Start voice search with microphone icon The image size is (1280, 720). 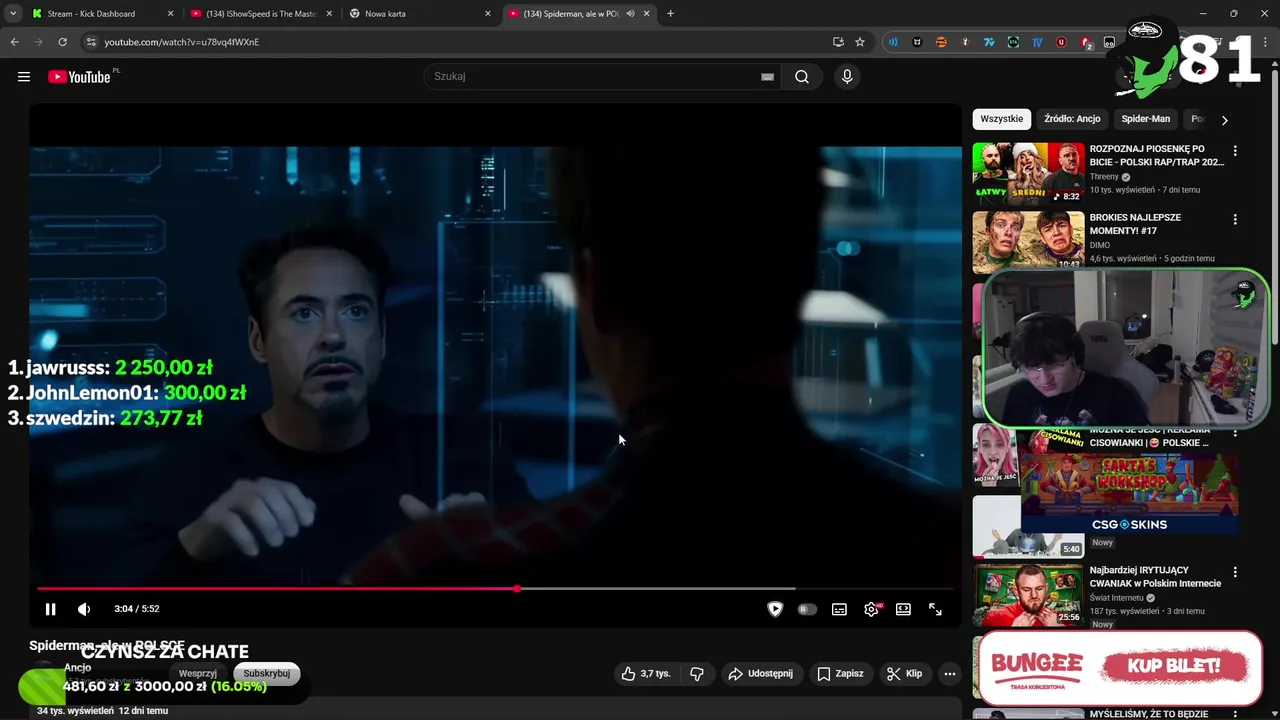847,77
